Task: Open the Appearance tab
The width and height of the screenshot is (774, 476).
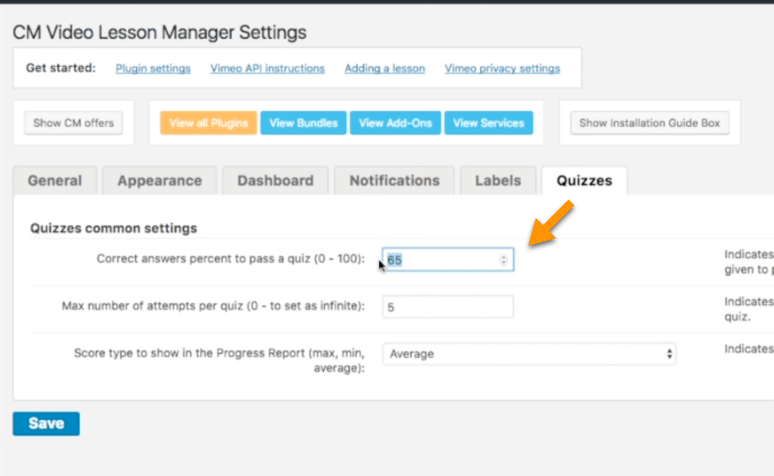Action: pyautogui.click(x=159, y=181)
